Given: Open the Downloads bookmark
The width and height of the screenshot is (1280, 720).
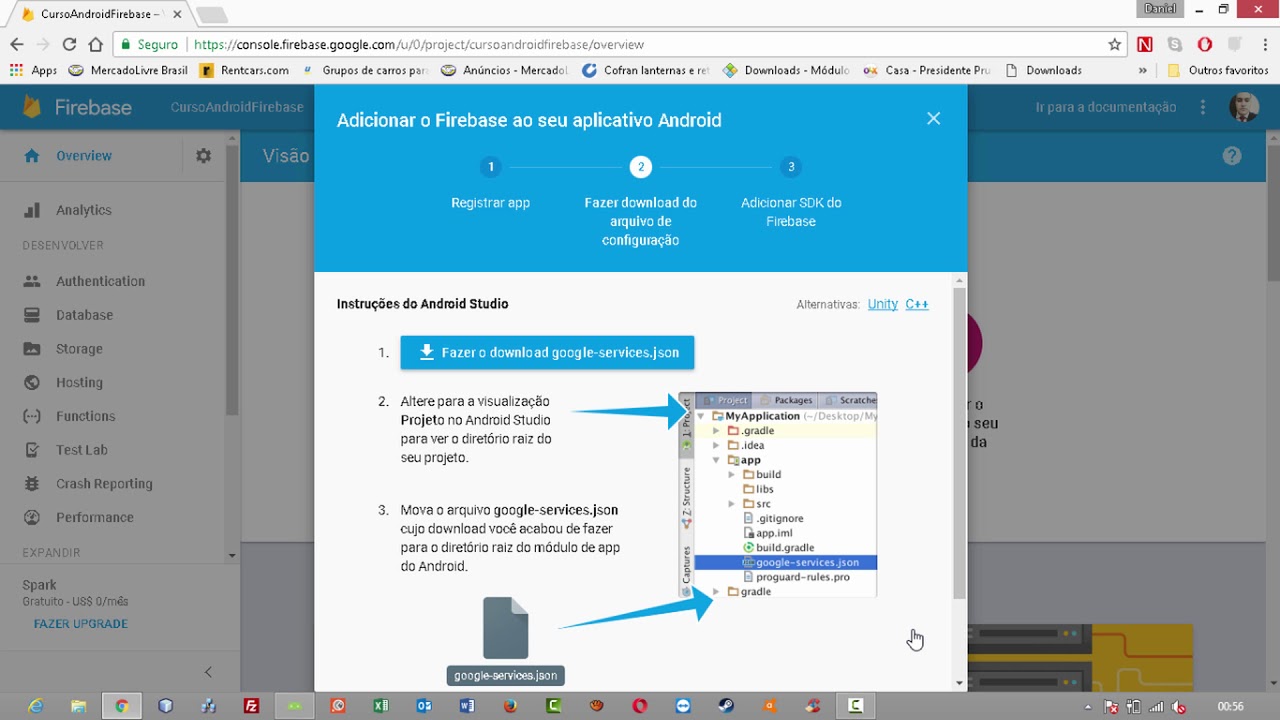Looking at the screenshot, I should [x=1044, y=70].
